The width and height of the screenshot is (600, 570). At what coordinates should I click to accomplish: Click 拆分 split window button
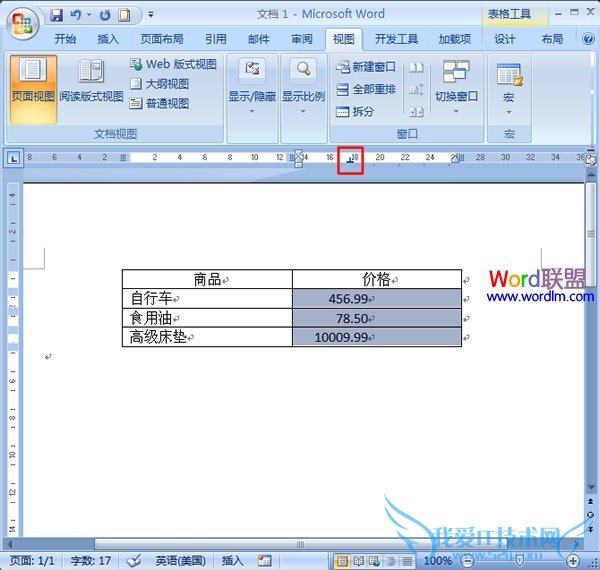click(355, 112)
